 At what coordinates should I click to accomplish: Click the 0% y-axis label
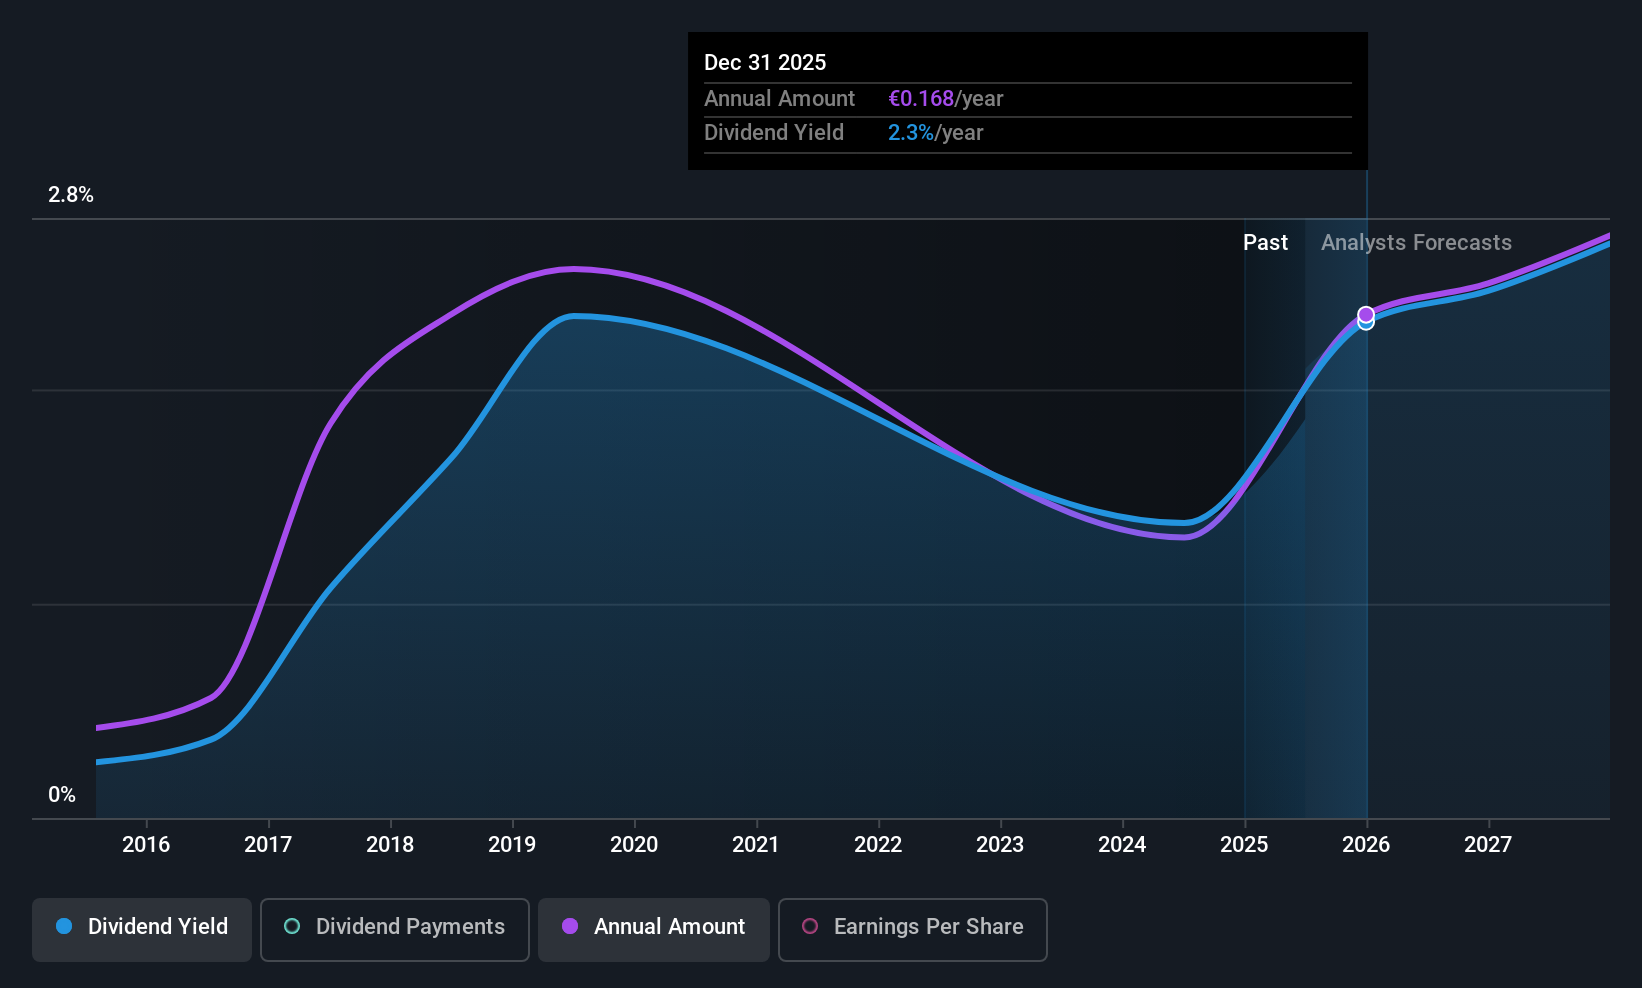click(62, 795)
